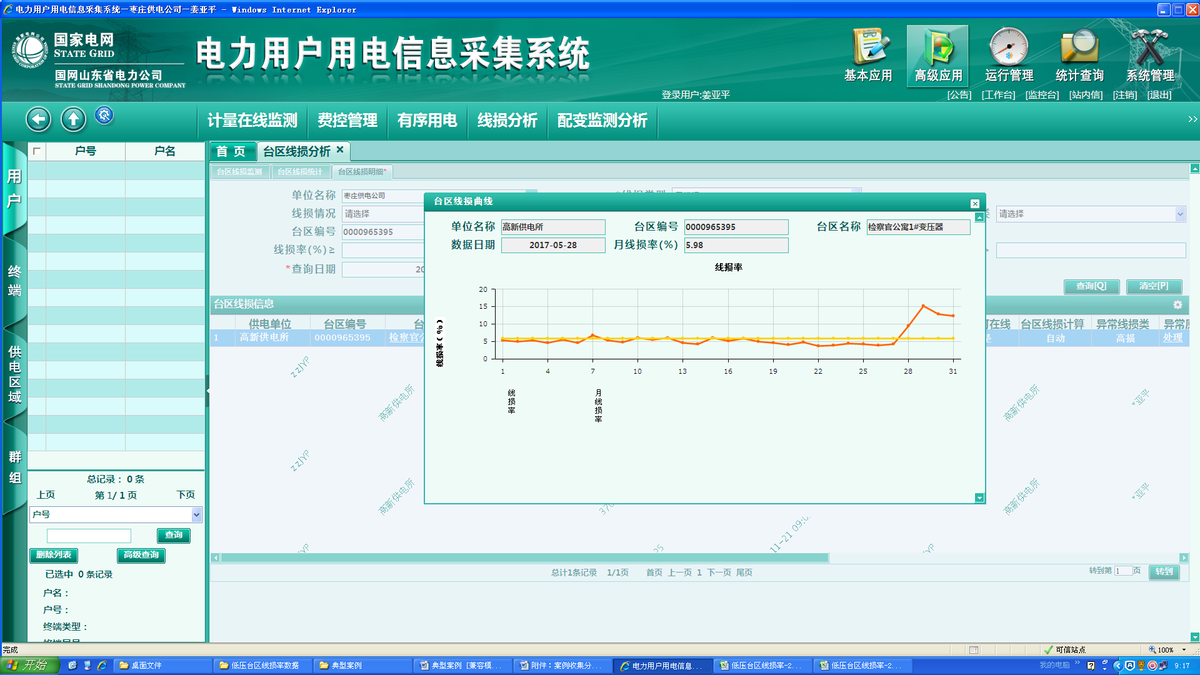
Task: Open the 系统管理 hammer tools icon
Action: [x=1149, y=48]
